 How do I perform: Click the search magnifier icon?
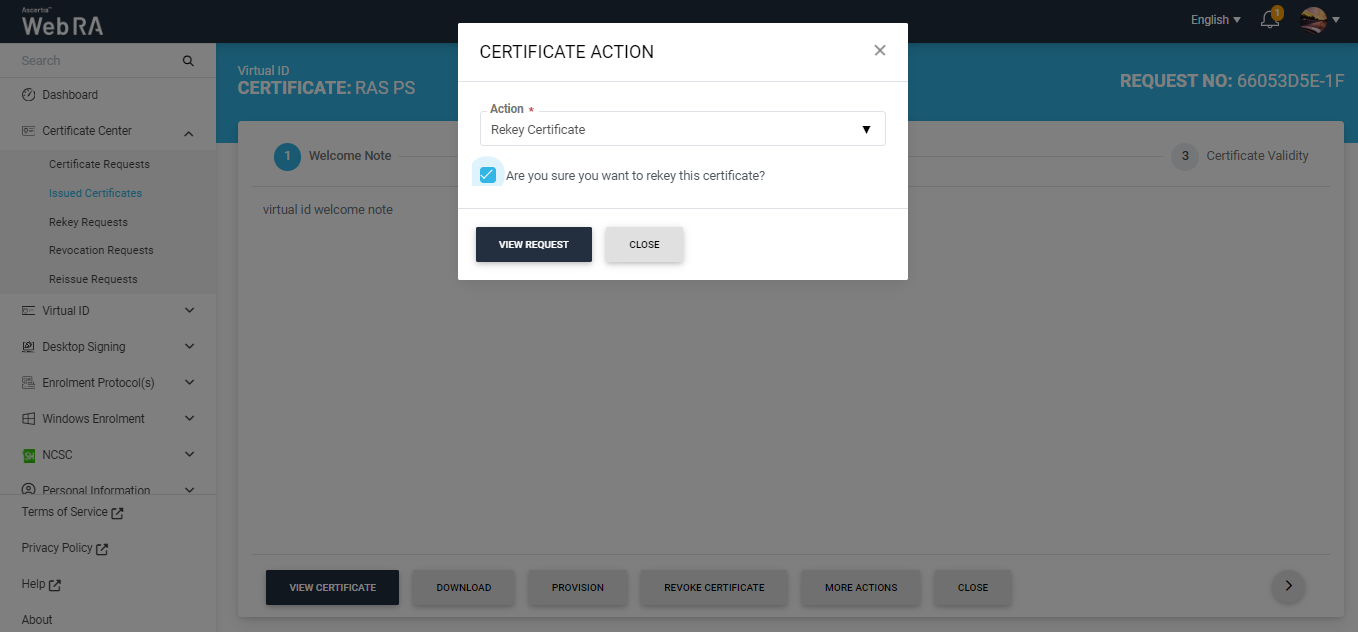click(188, 61)
